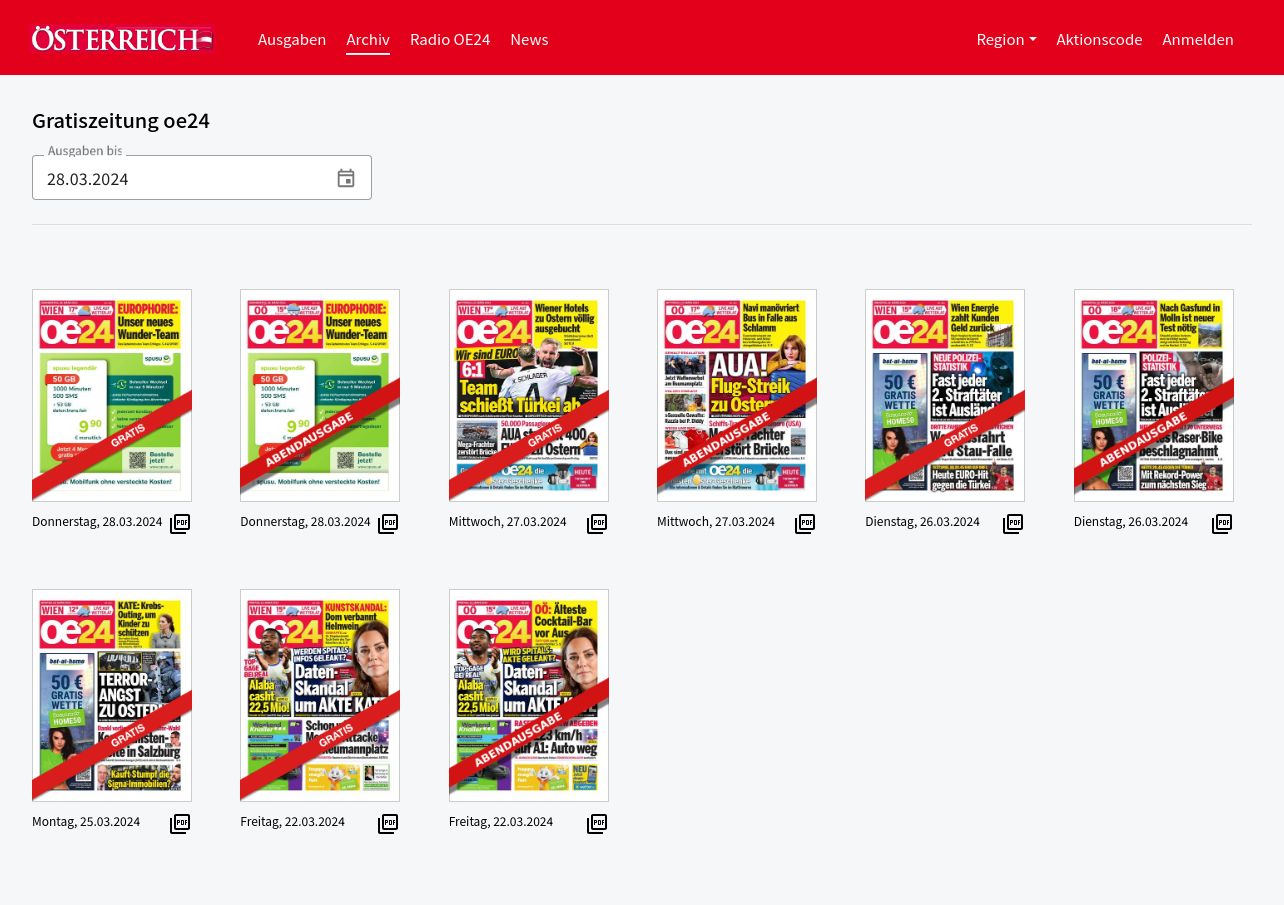
Task: Download PDF of Freitag 22.03.2024 Abendausgabe
Action: [x=597, y=823]
